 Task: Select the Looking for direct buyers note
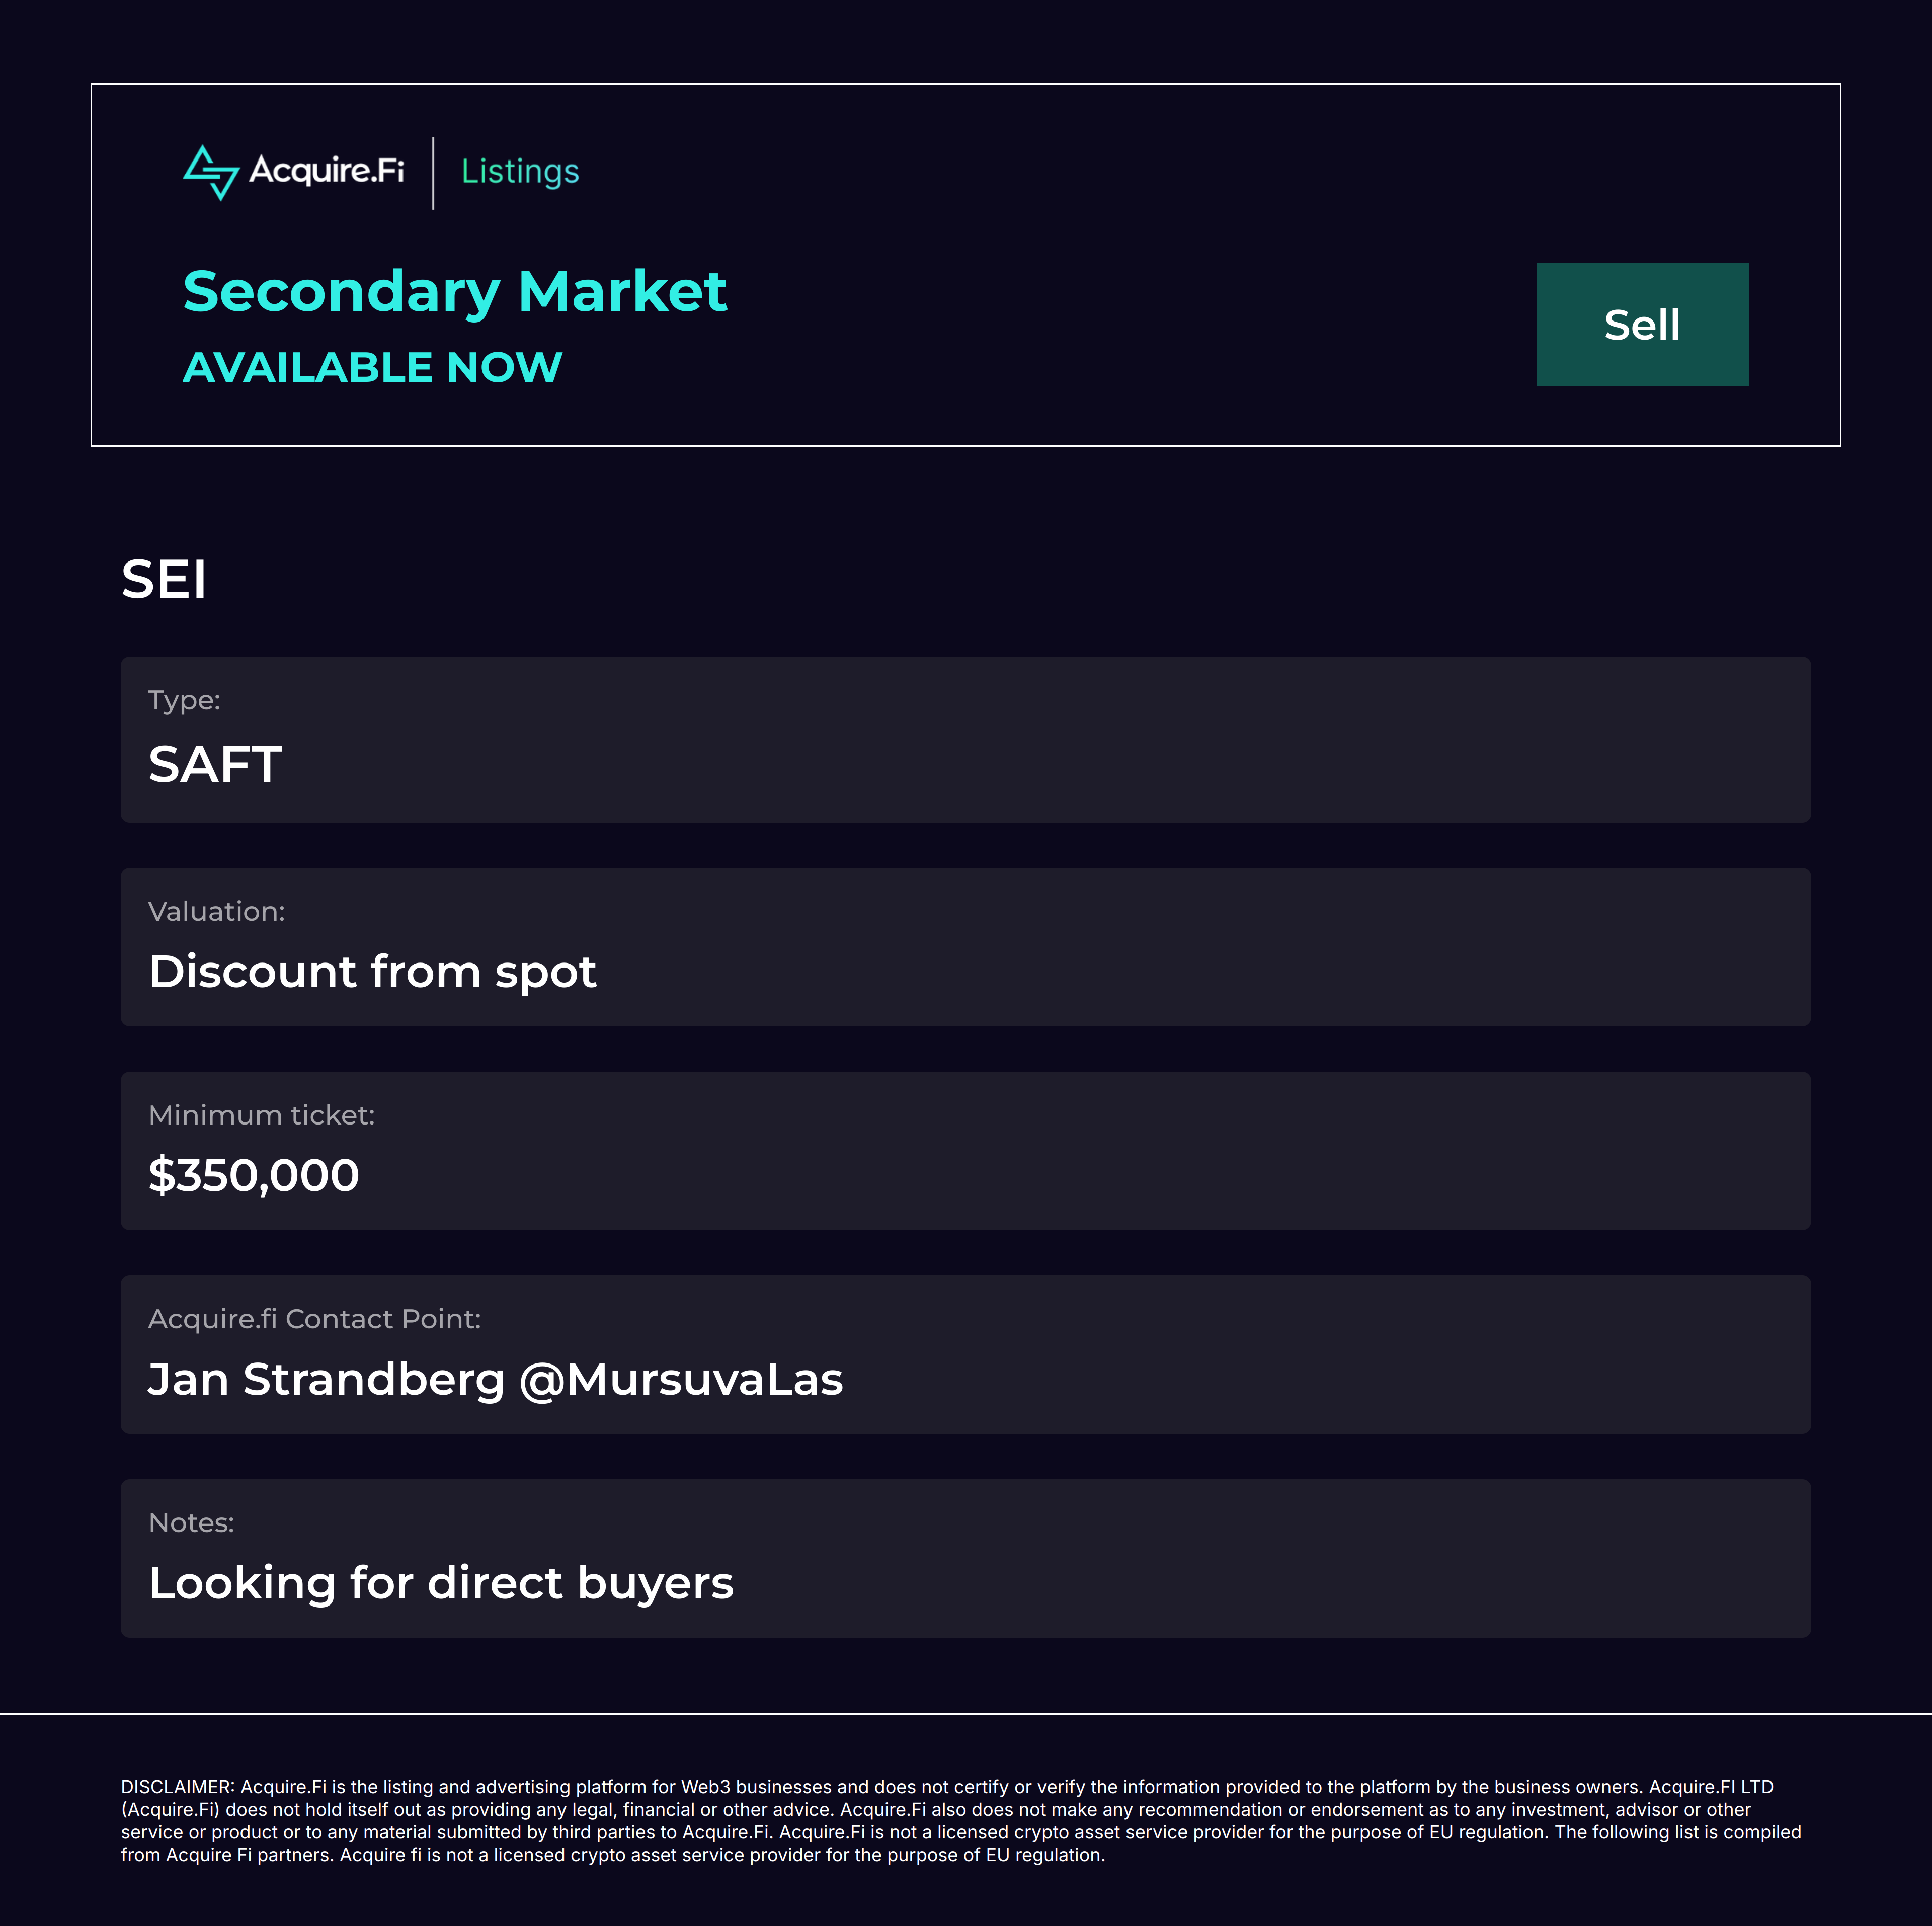[x=441, y=1583]
